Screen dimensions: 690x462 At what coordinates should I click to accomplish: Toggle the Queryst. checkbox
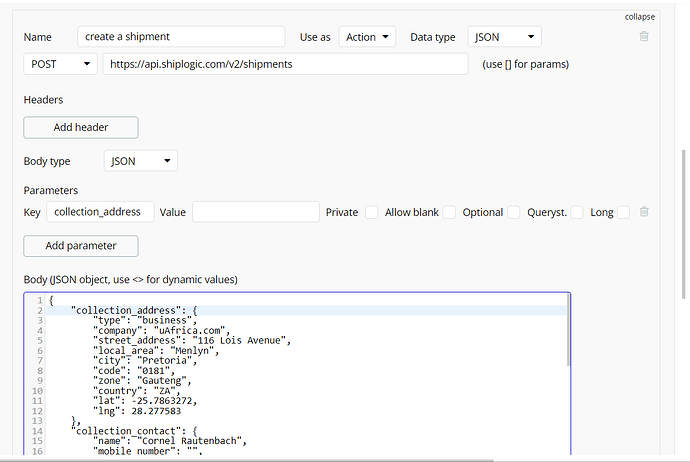coord(577,212)
